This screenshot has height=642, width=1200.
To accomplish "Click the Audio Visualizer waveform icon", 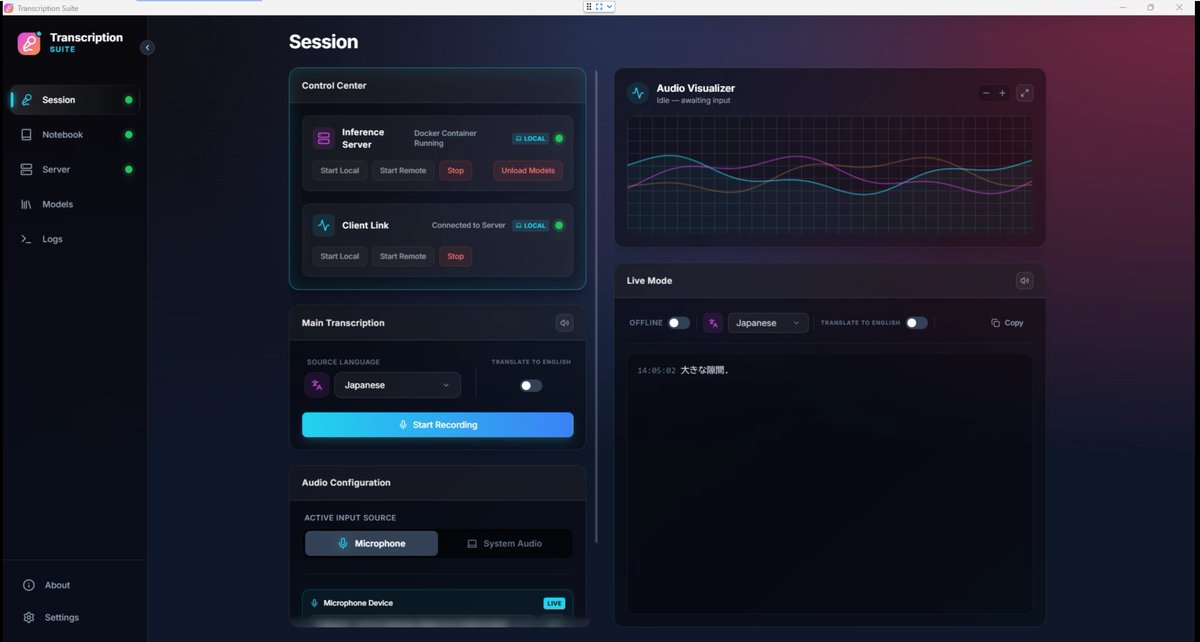I will tap(638, 93).
